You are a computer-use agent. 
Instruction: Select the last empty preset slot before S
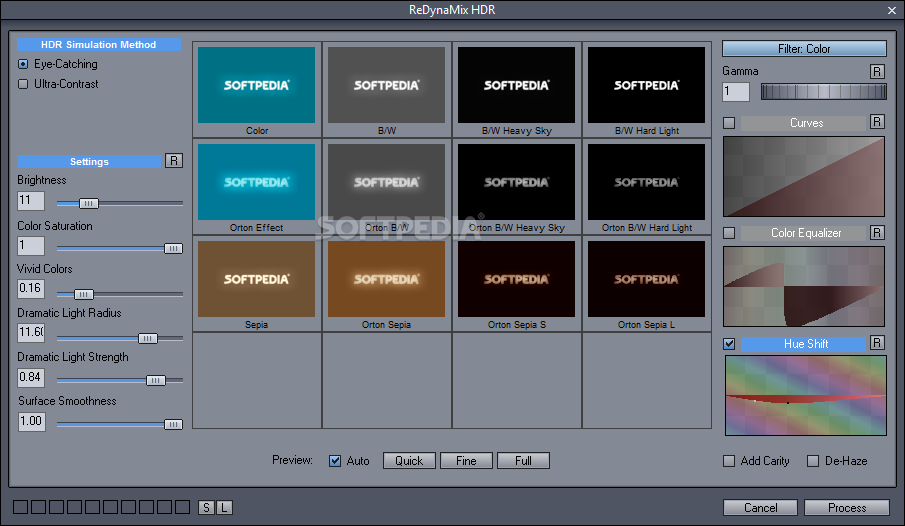[x=182, y=507]
